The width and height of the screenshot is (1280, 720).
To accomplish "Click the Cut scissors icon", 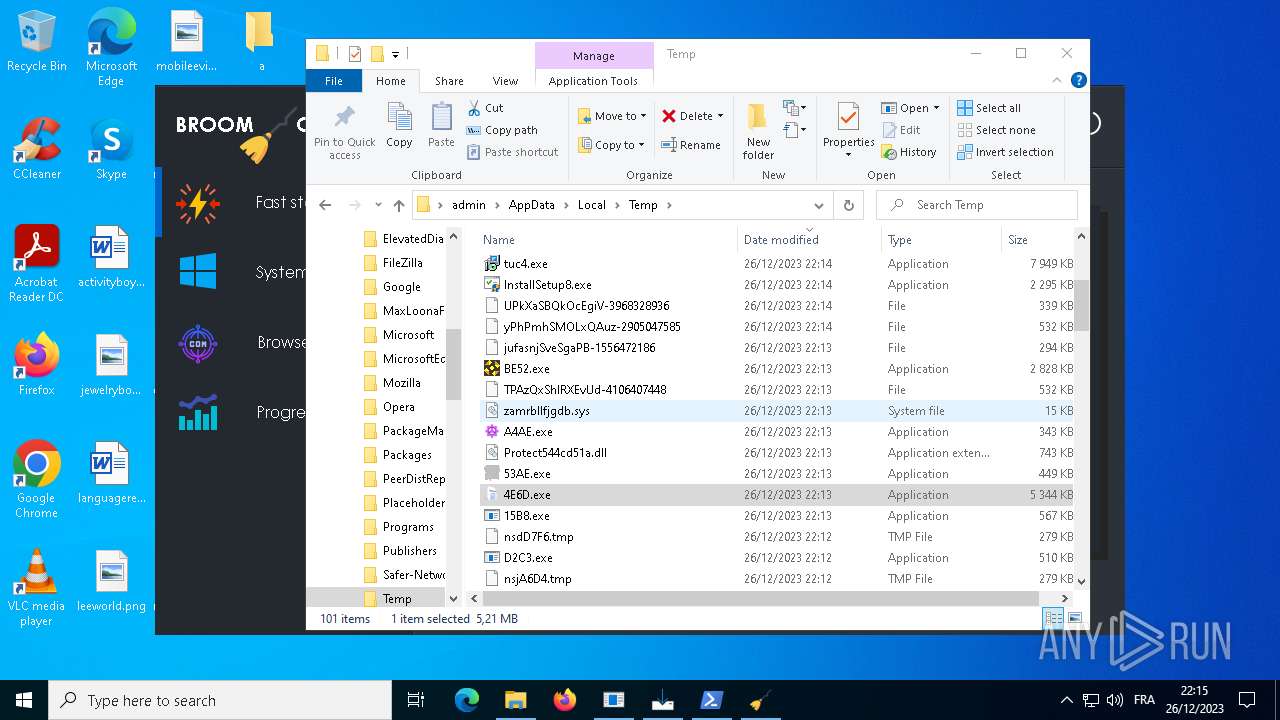I will click(474, 108).
